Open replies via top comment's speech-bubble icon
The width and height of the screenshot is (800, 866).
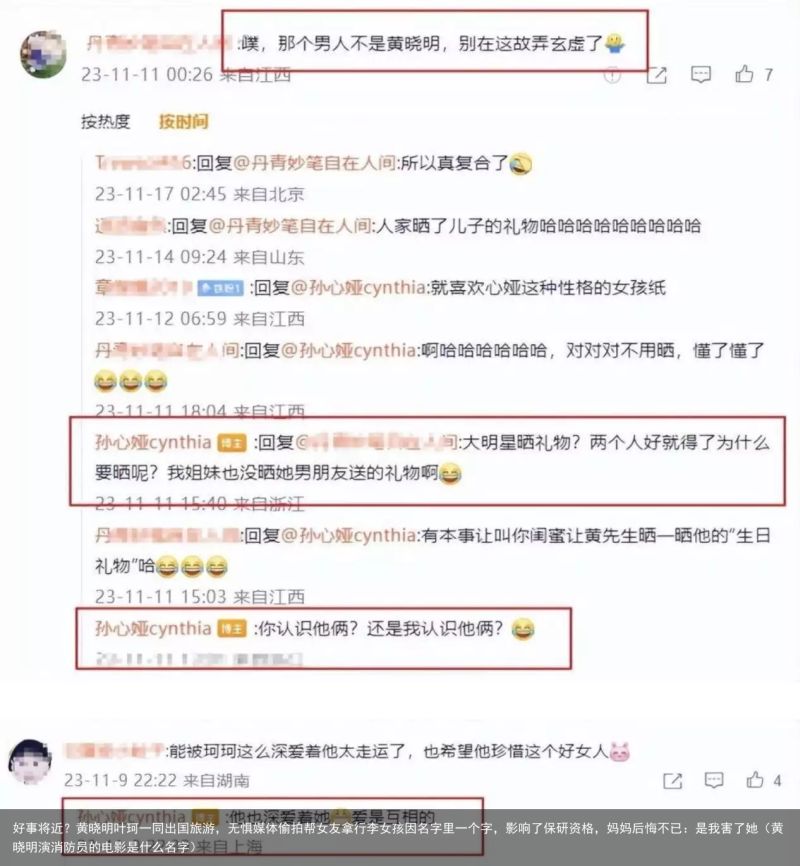[701, 74]
